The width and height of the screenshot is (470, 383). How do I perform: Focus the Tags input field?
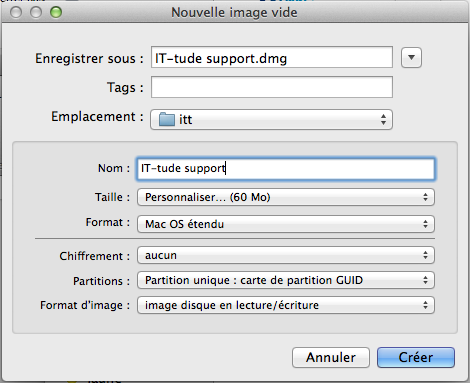point(272,87)
